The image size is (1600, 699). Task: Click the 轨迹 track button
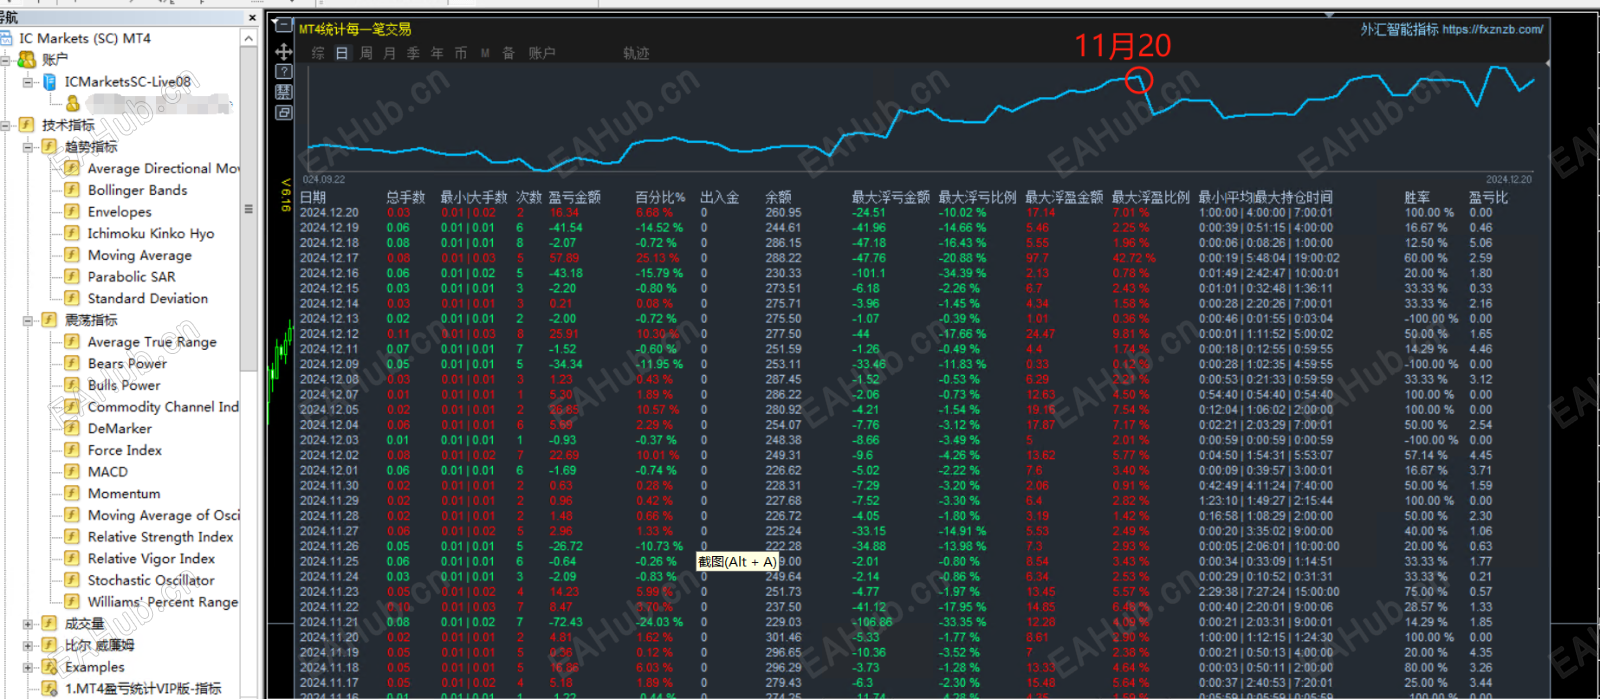(x=636, y=53)
